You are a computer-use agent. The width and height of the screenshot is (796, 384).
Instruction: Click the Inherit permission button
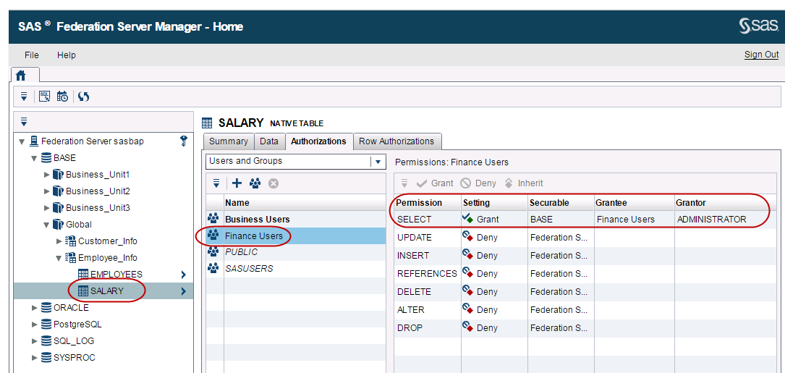[x=523, y=183]
